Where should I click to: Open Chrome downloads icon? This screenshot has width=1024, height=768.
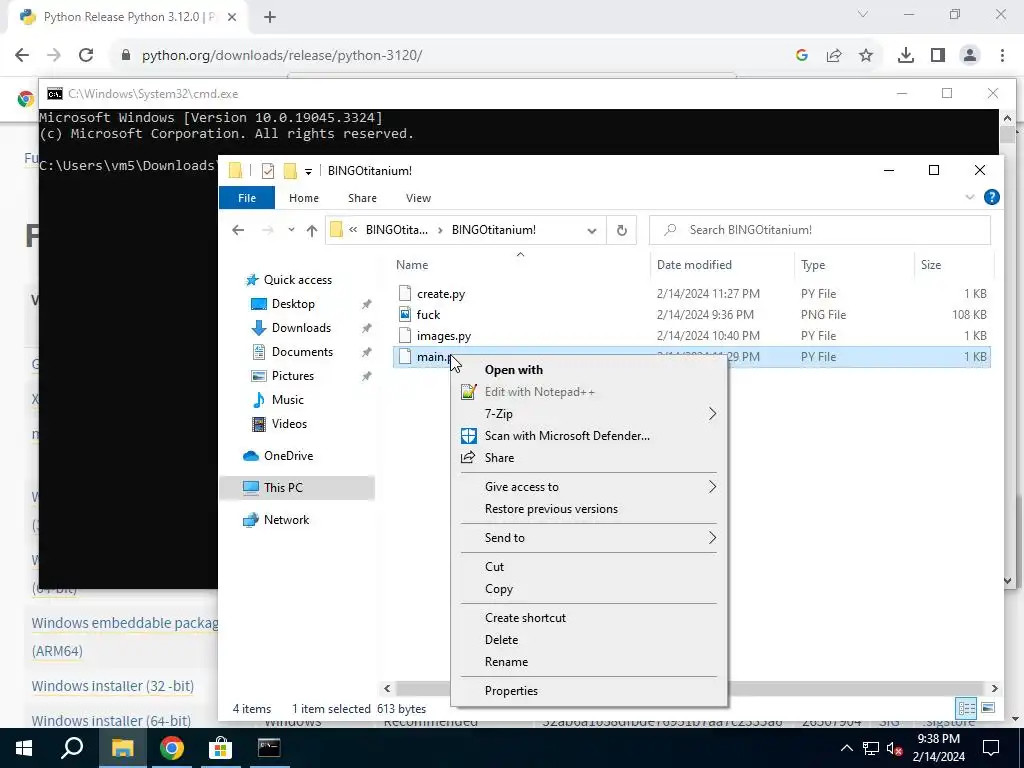click(x=906, y=56)
